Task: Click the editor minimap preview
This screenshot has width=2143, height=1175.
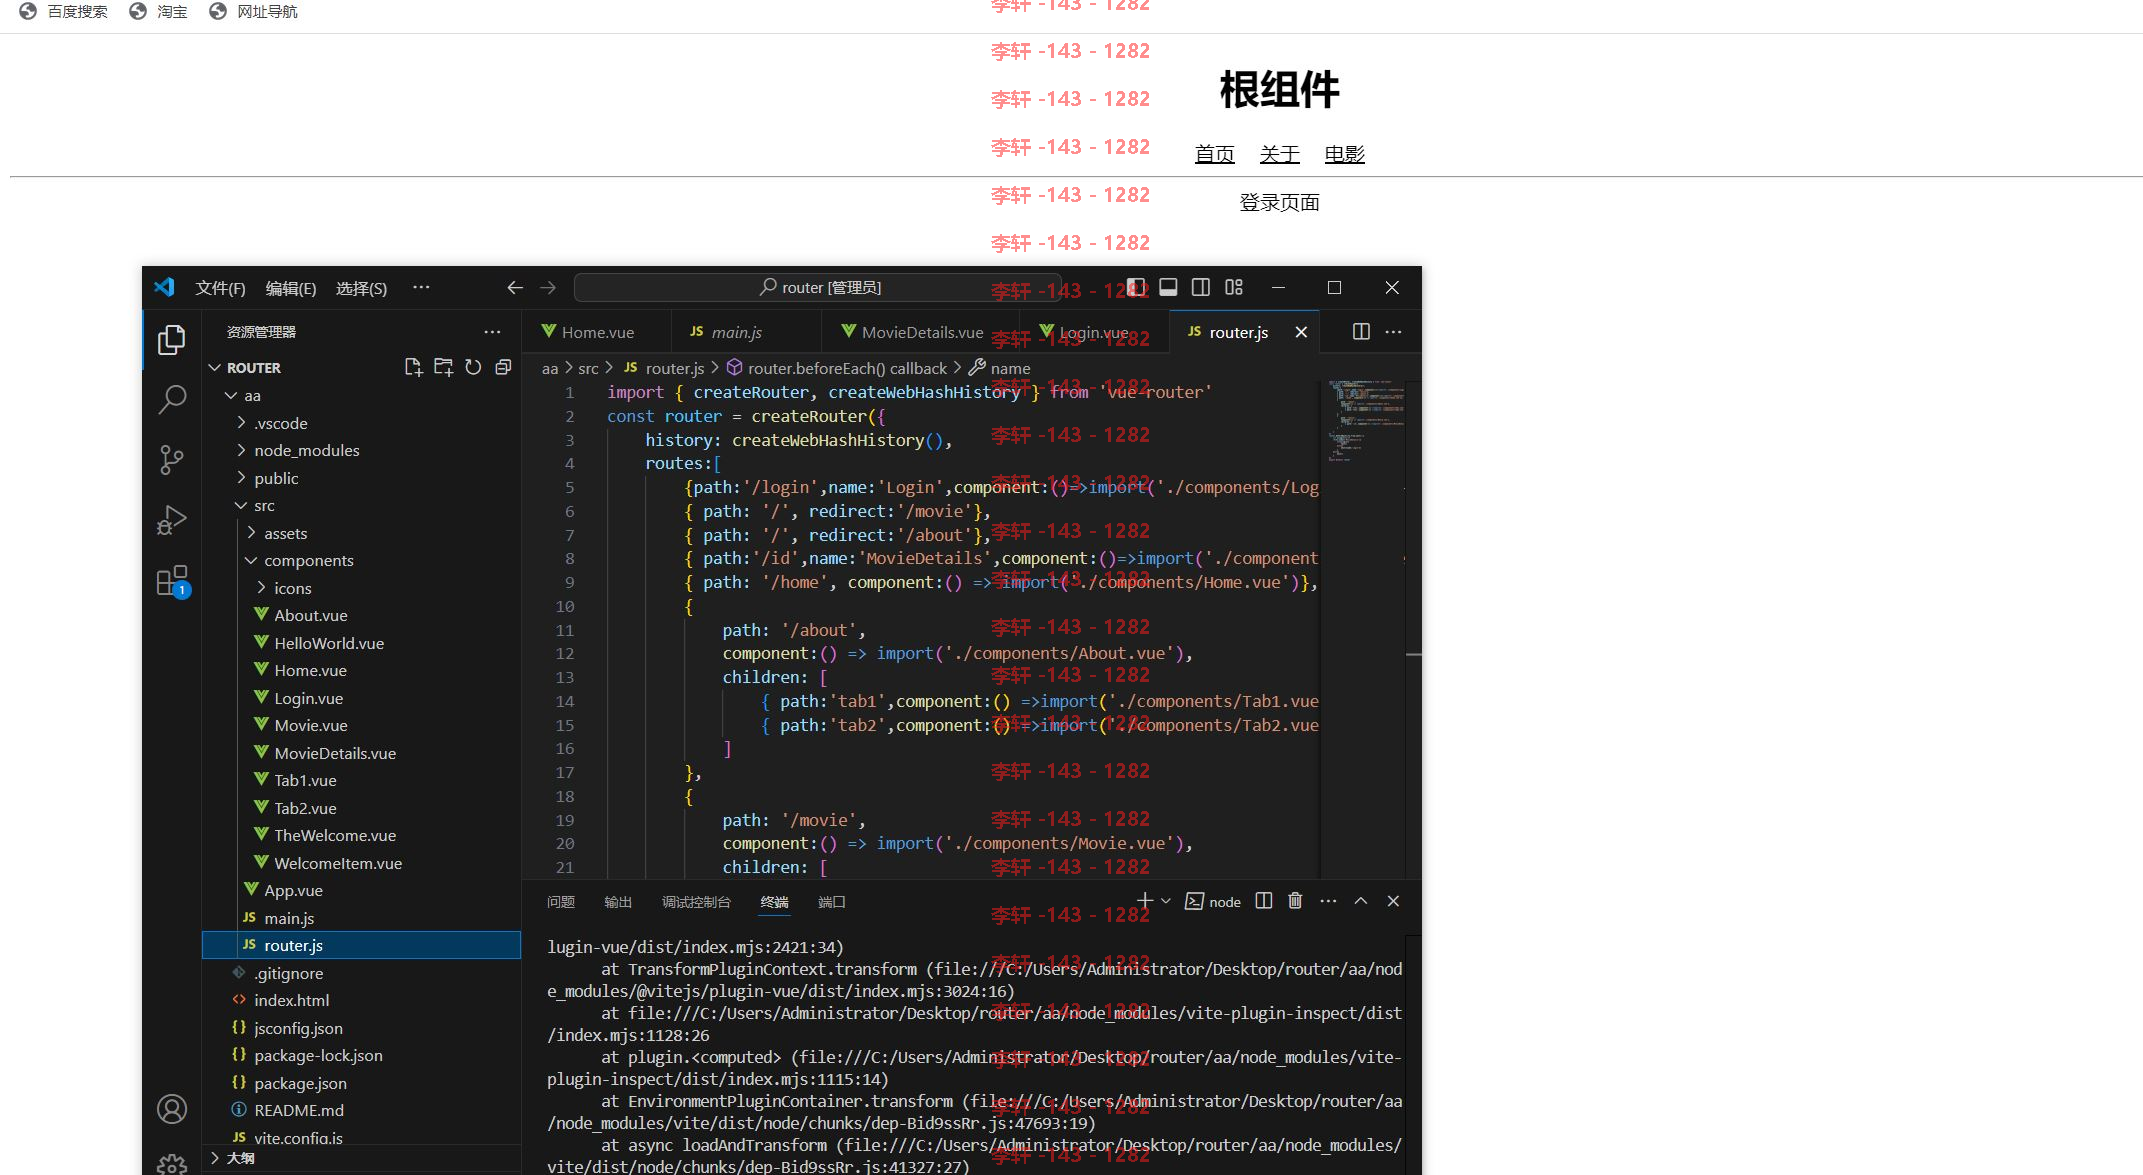Action: (x=1365, y=420)
